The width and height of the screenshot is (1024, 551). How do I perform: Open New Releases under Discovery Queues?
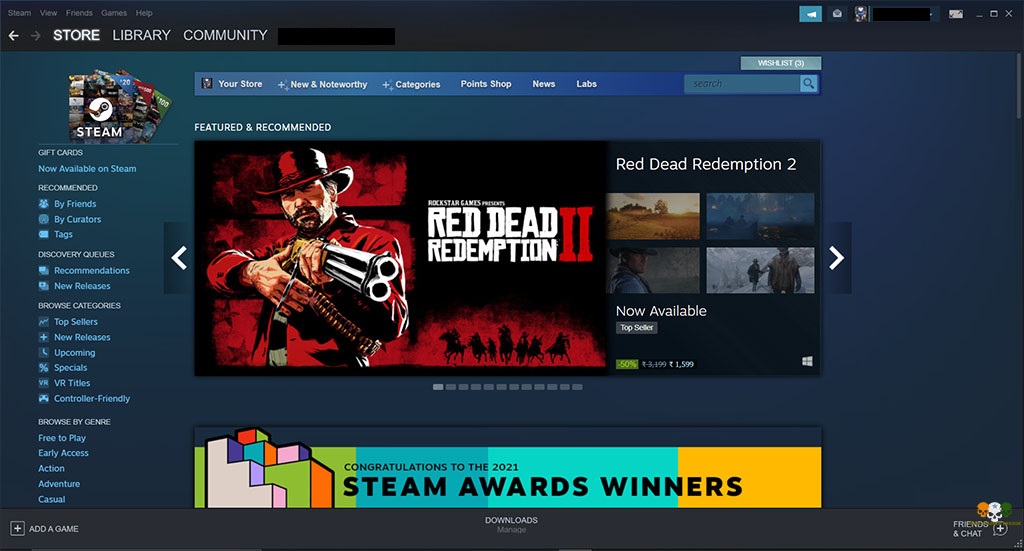pos(82,286)
